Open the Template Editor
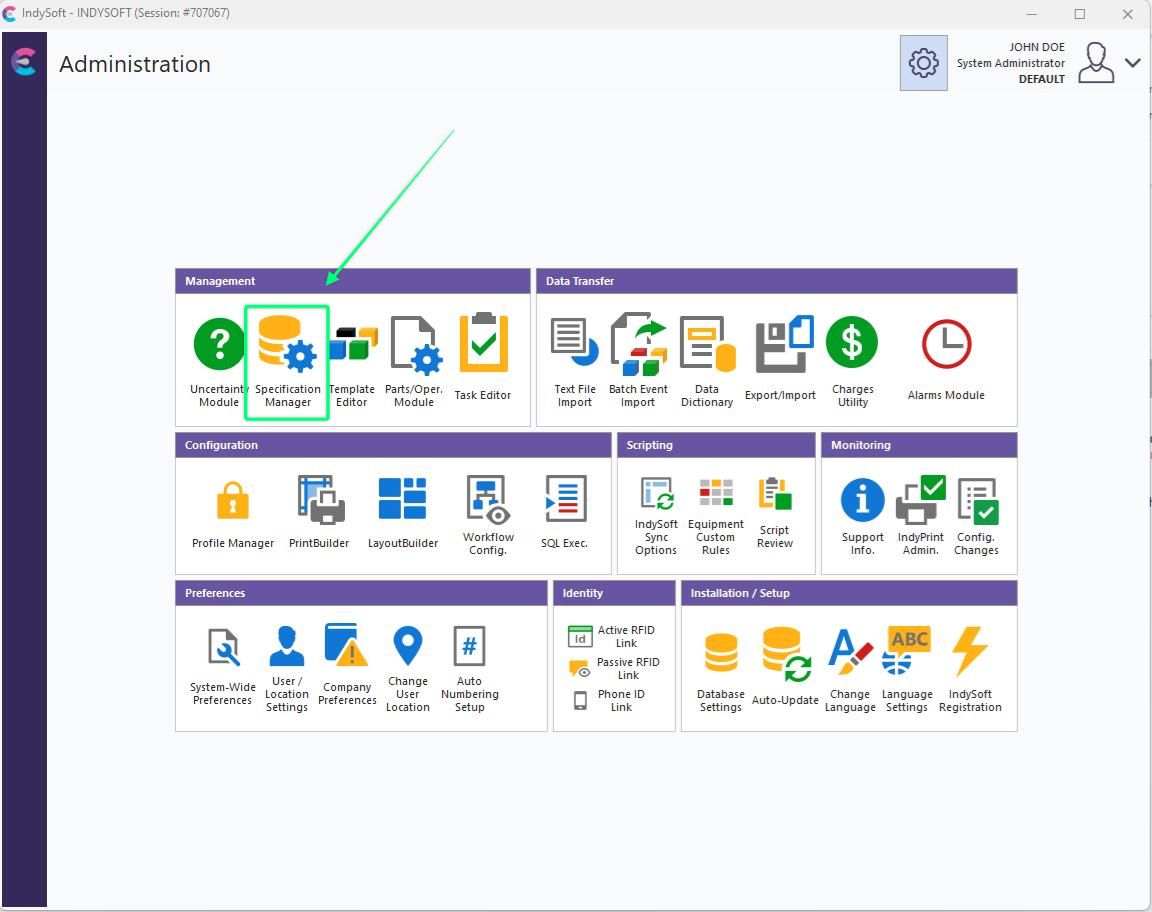 coord(352,362)
